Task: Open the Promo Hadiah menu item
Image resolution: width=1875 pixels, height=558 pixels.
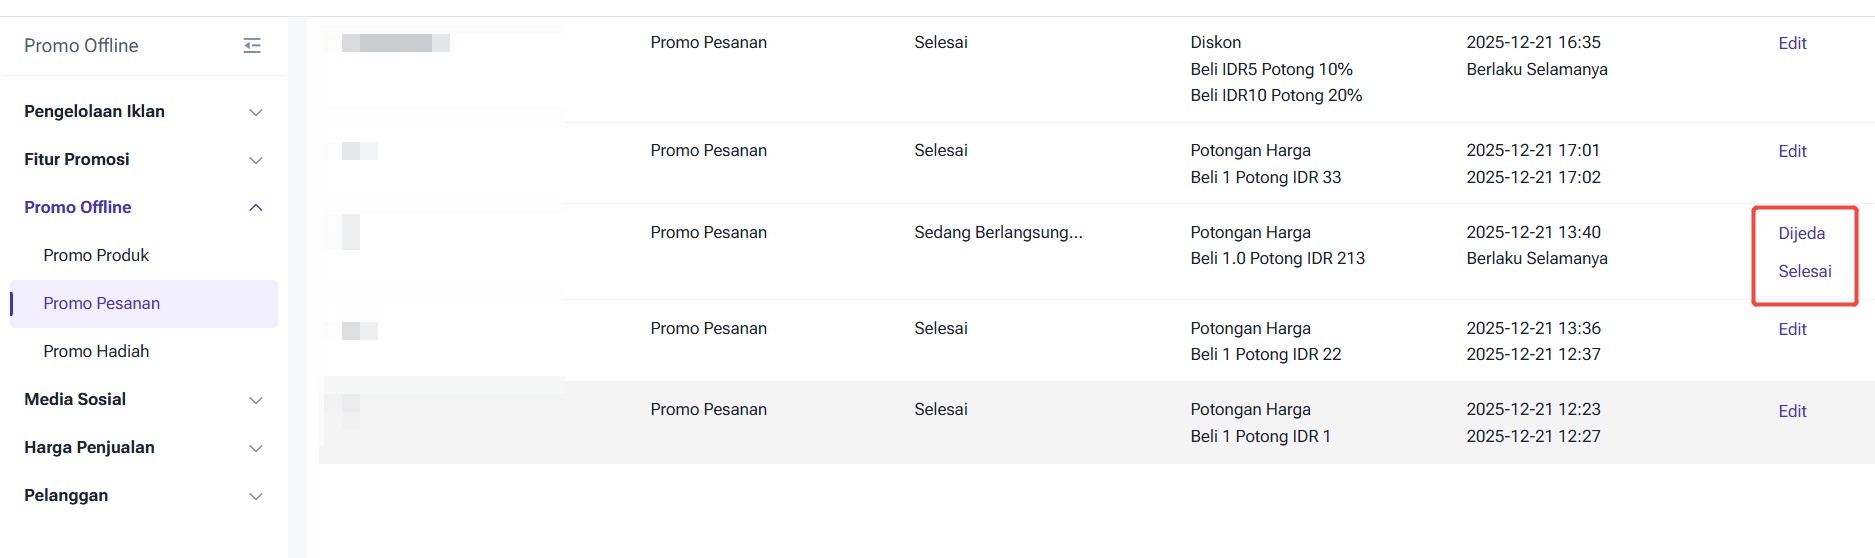Action: 96,352
